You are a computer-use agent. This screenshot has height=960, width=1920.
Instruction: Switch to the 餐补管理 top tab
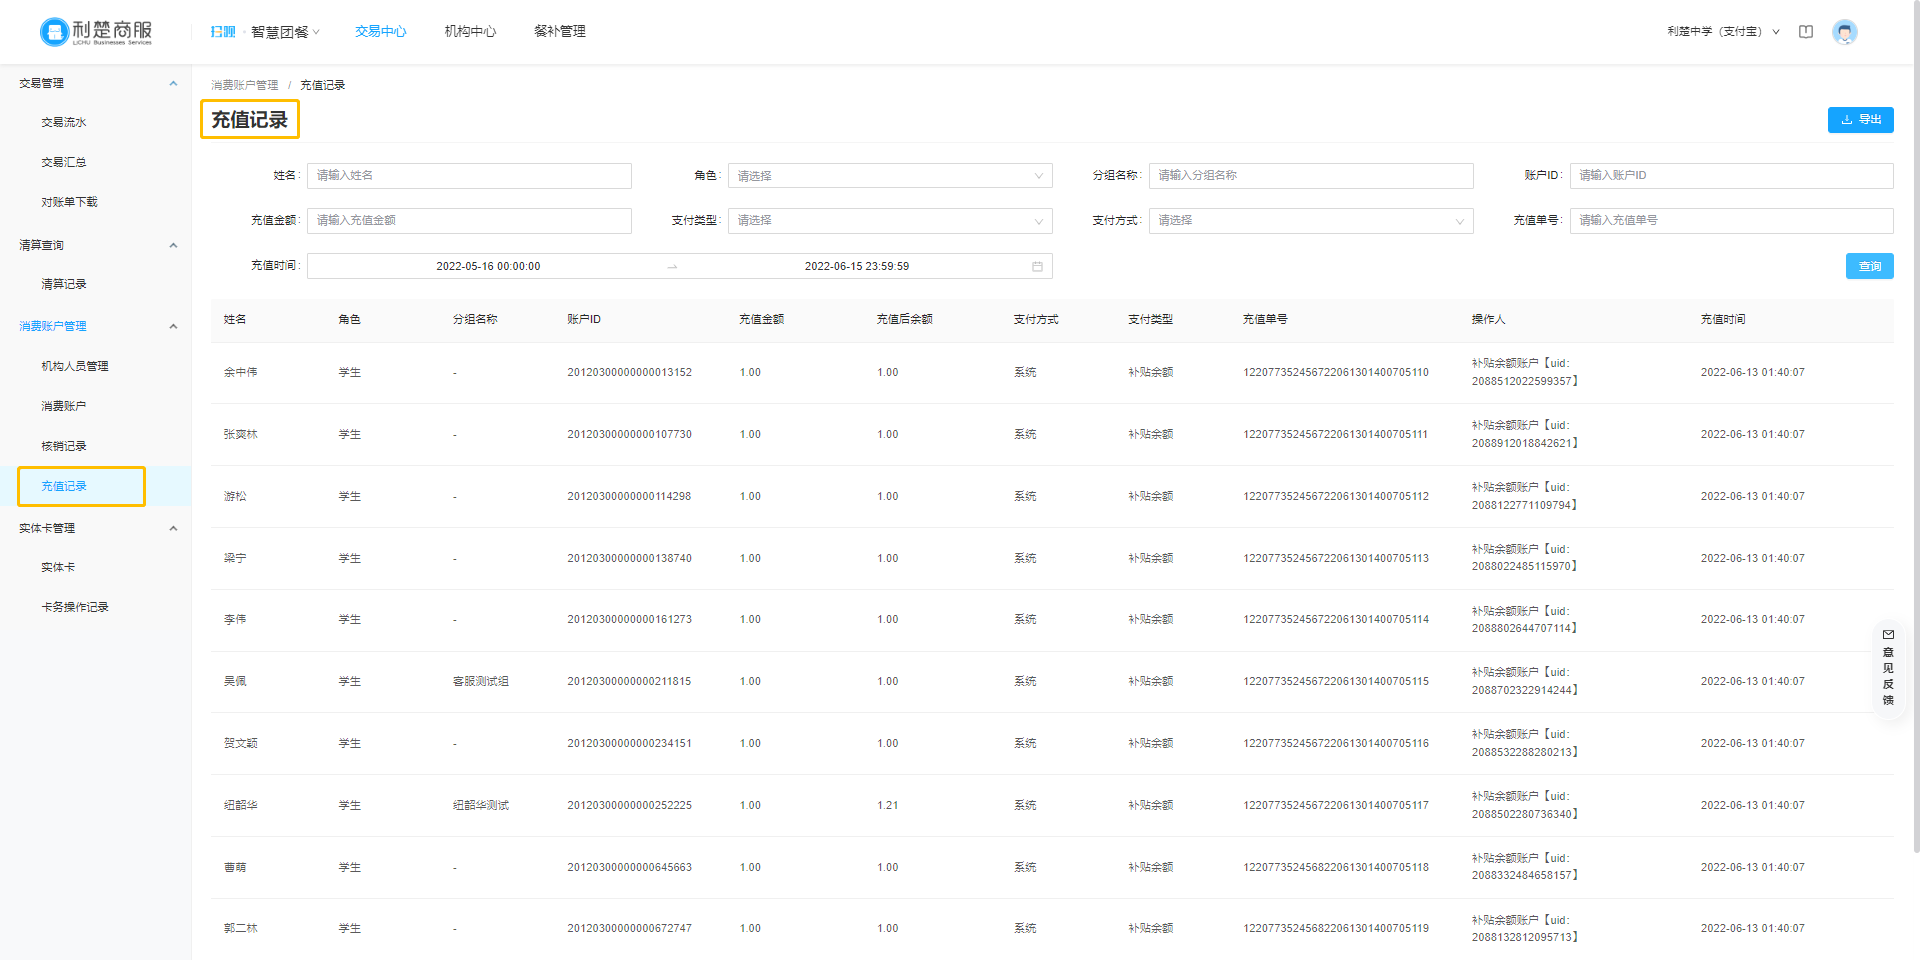click(x=560, y=32)
